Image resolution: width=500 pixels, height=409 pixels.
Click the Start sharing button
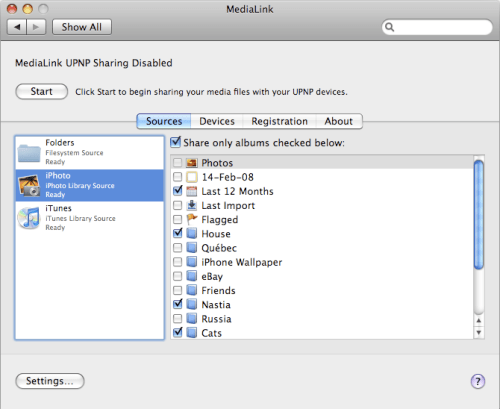pyautogui.click(x=42, y=91)
